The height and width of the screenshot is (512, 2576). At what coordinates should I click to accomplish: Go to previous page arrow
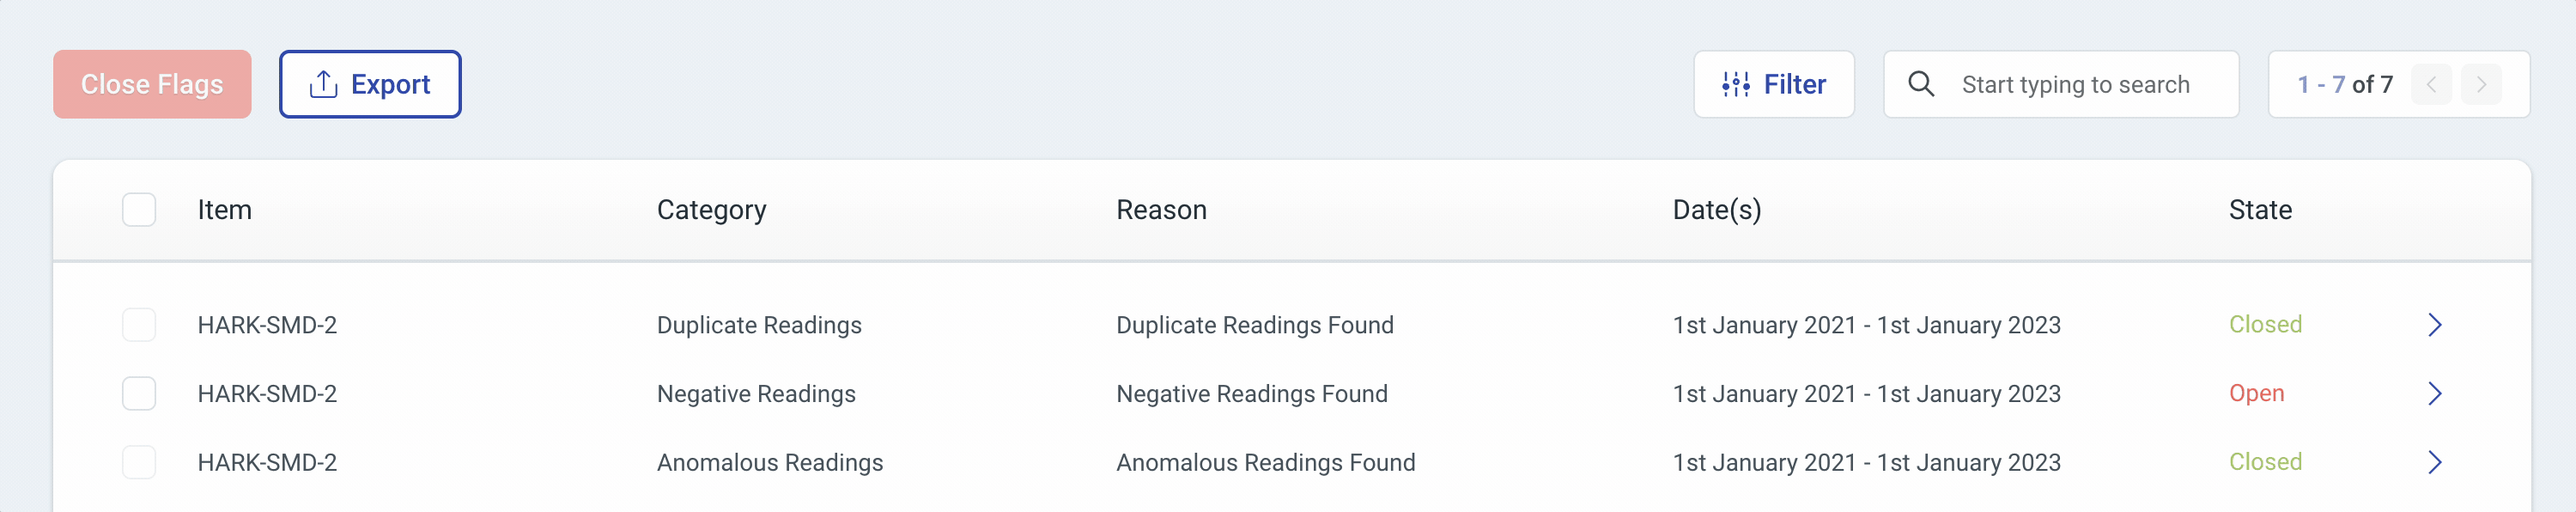(x=2431, y=85)
